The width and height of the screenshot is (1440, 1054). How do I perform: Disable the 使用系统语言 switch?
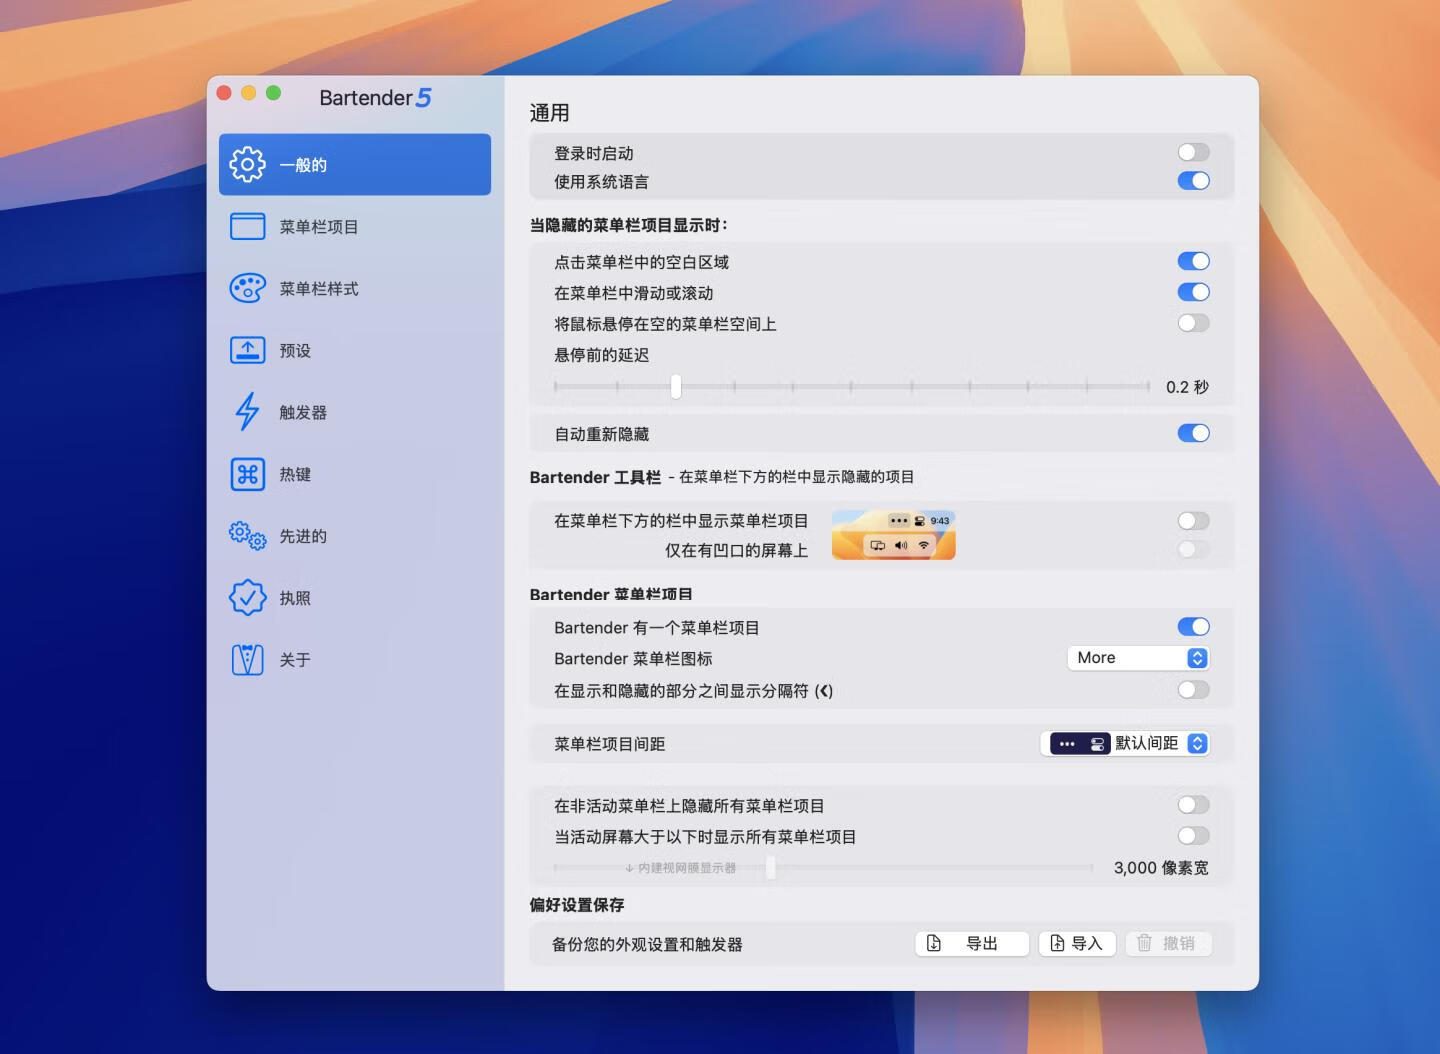pyautogui.click(x=1193, y=181)
